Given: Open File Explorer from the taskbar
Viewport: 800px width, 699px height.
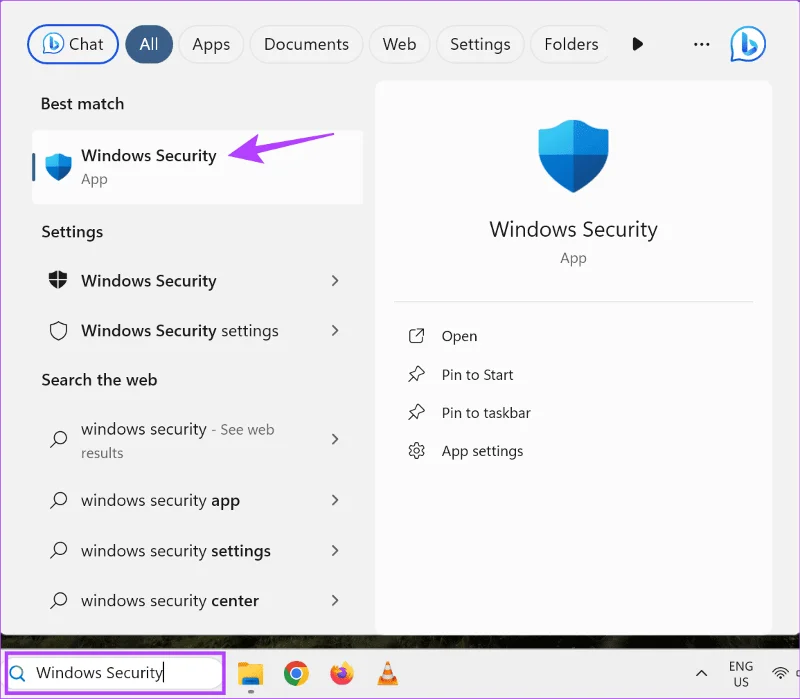Looking at the screenshot, I should point(251,674).
